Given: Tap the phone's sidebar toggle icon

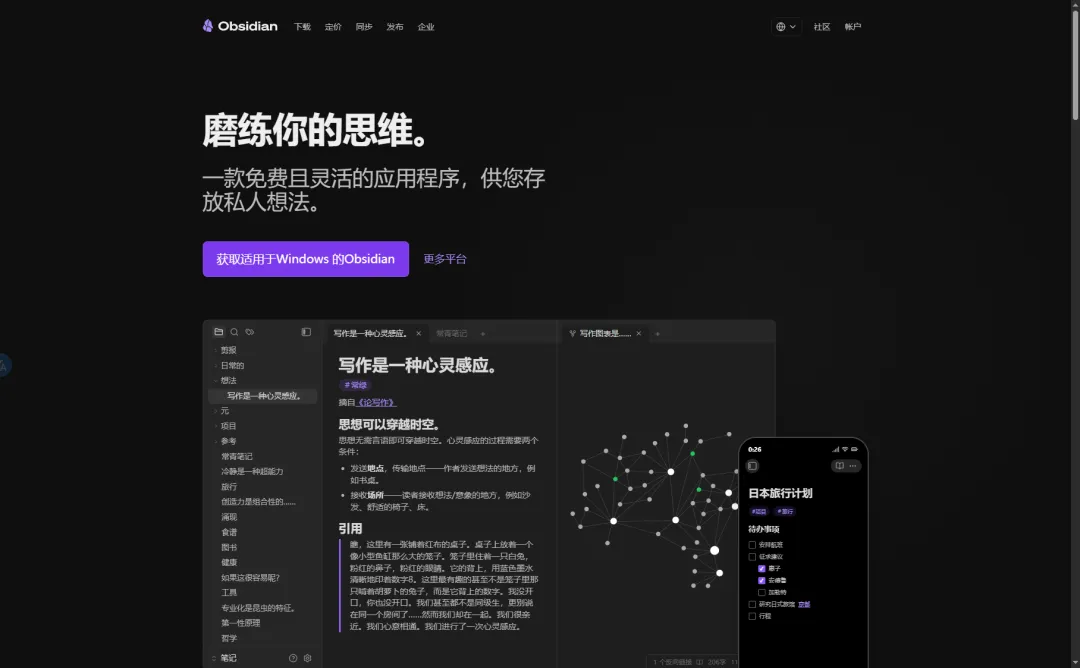Looking at the screenshot, I should pyautogui.click(x=753, y=466).
